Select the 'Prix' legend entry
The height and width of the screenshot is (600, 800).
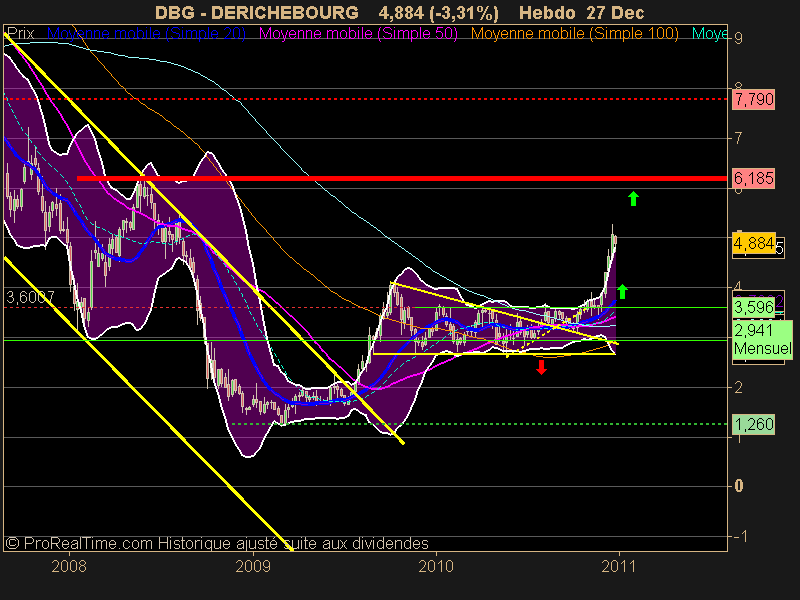pyautogui.click(x=20, y=34)
